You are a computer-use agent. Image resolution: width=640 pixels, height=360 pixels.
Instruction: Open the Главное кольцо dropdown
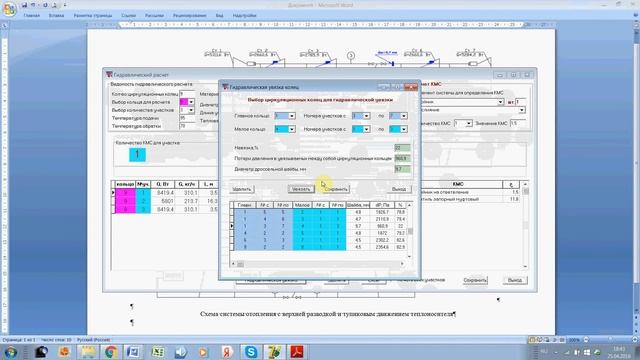coord(291,116)
